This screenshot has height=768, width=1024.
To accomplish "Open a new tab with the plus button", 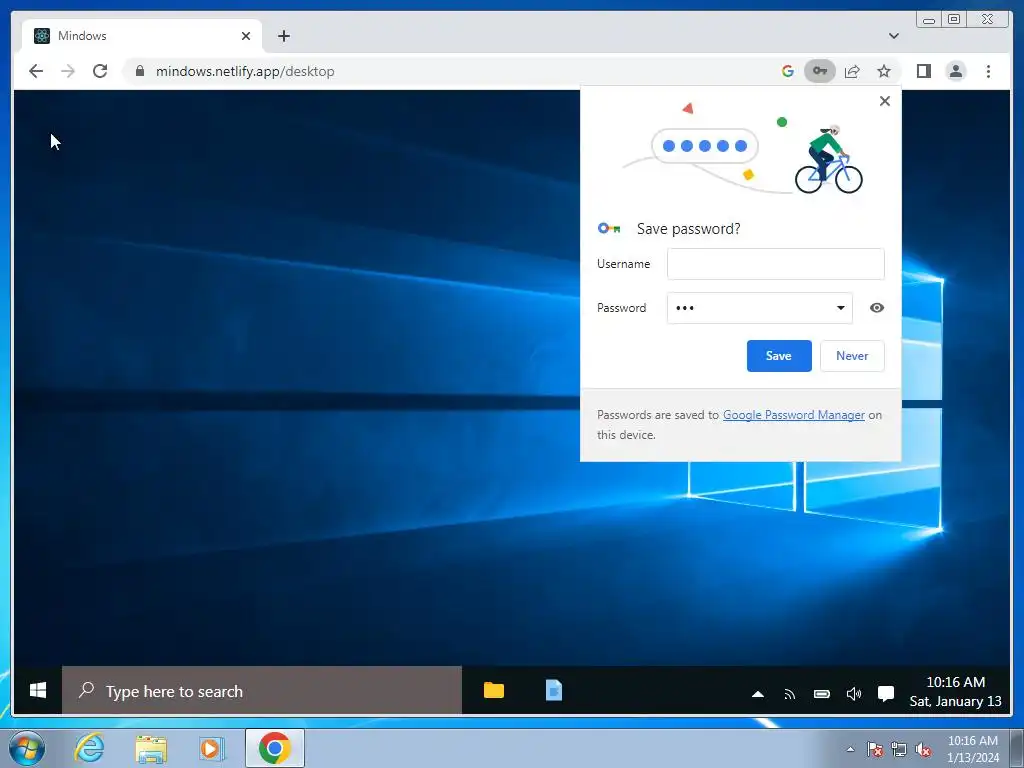I will (x=283, y=36).
